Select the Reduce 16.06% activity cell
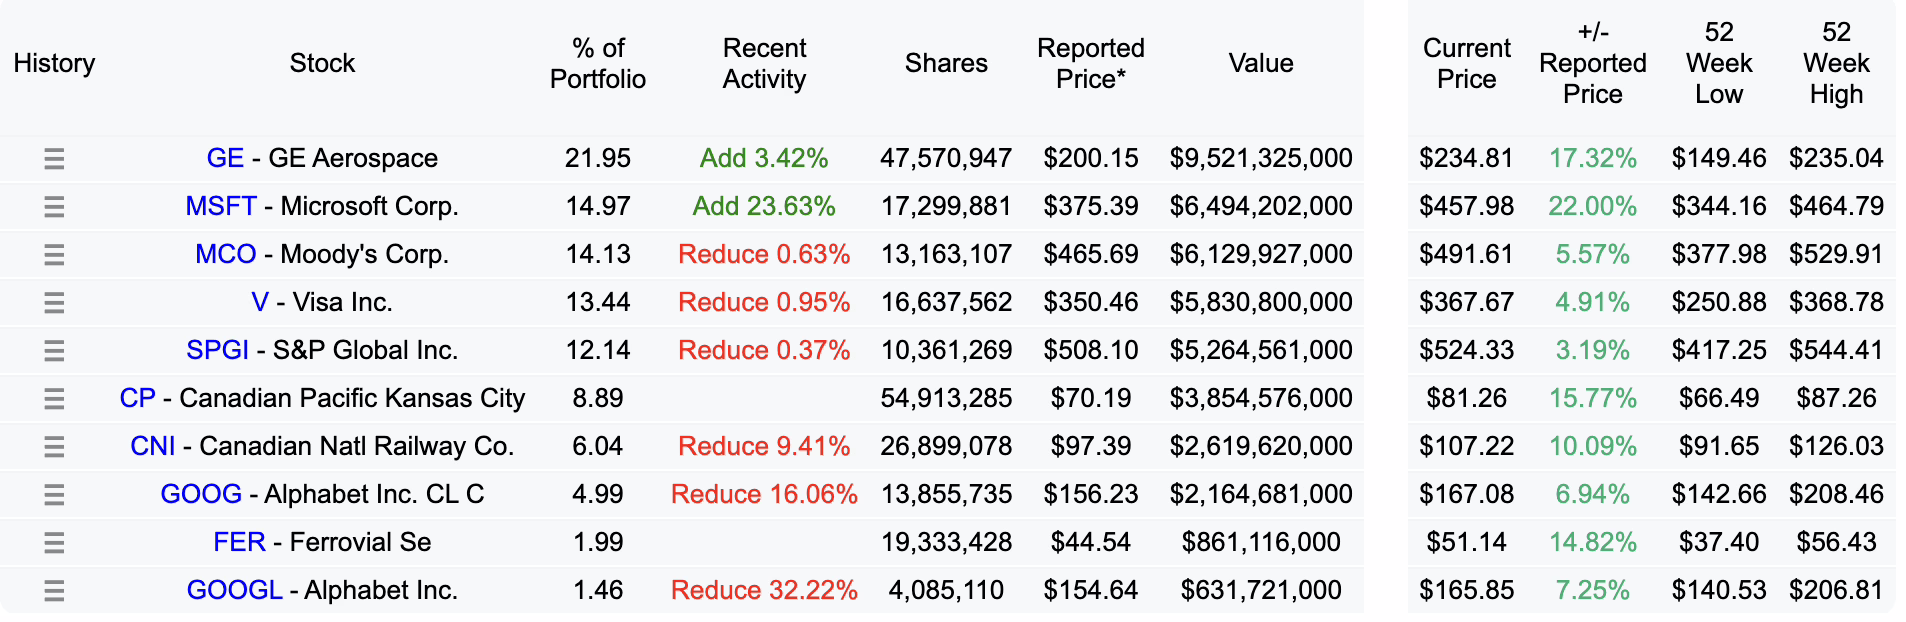Viewport: 1906px width, 622px height. tap(764, 494)
